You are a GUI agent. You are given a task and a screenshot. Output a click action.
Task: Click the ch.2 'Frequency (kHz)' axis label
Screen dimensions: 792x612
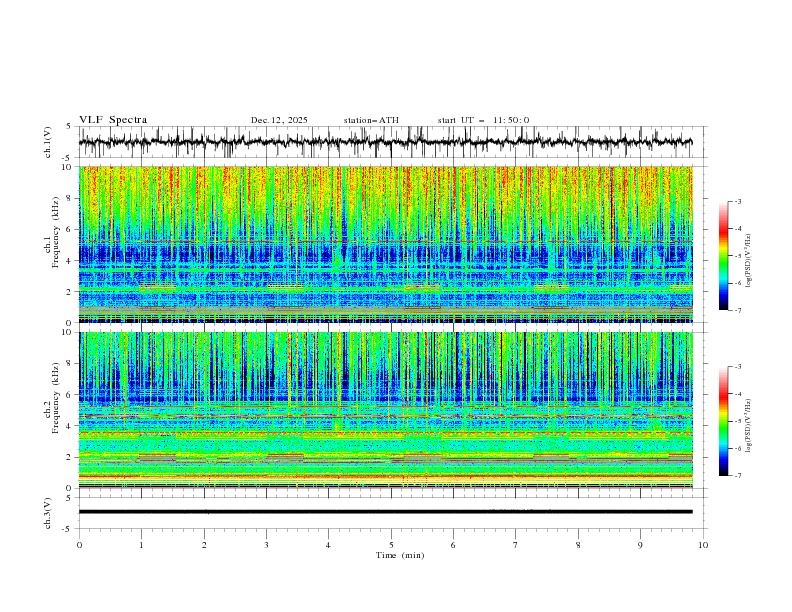(x=56, y=398)
